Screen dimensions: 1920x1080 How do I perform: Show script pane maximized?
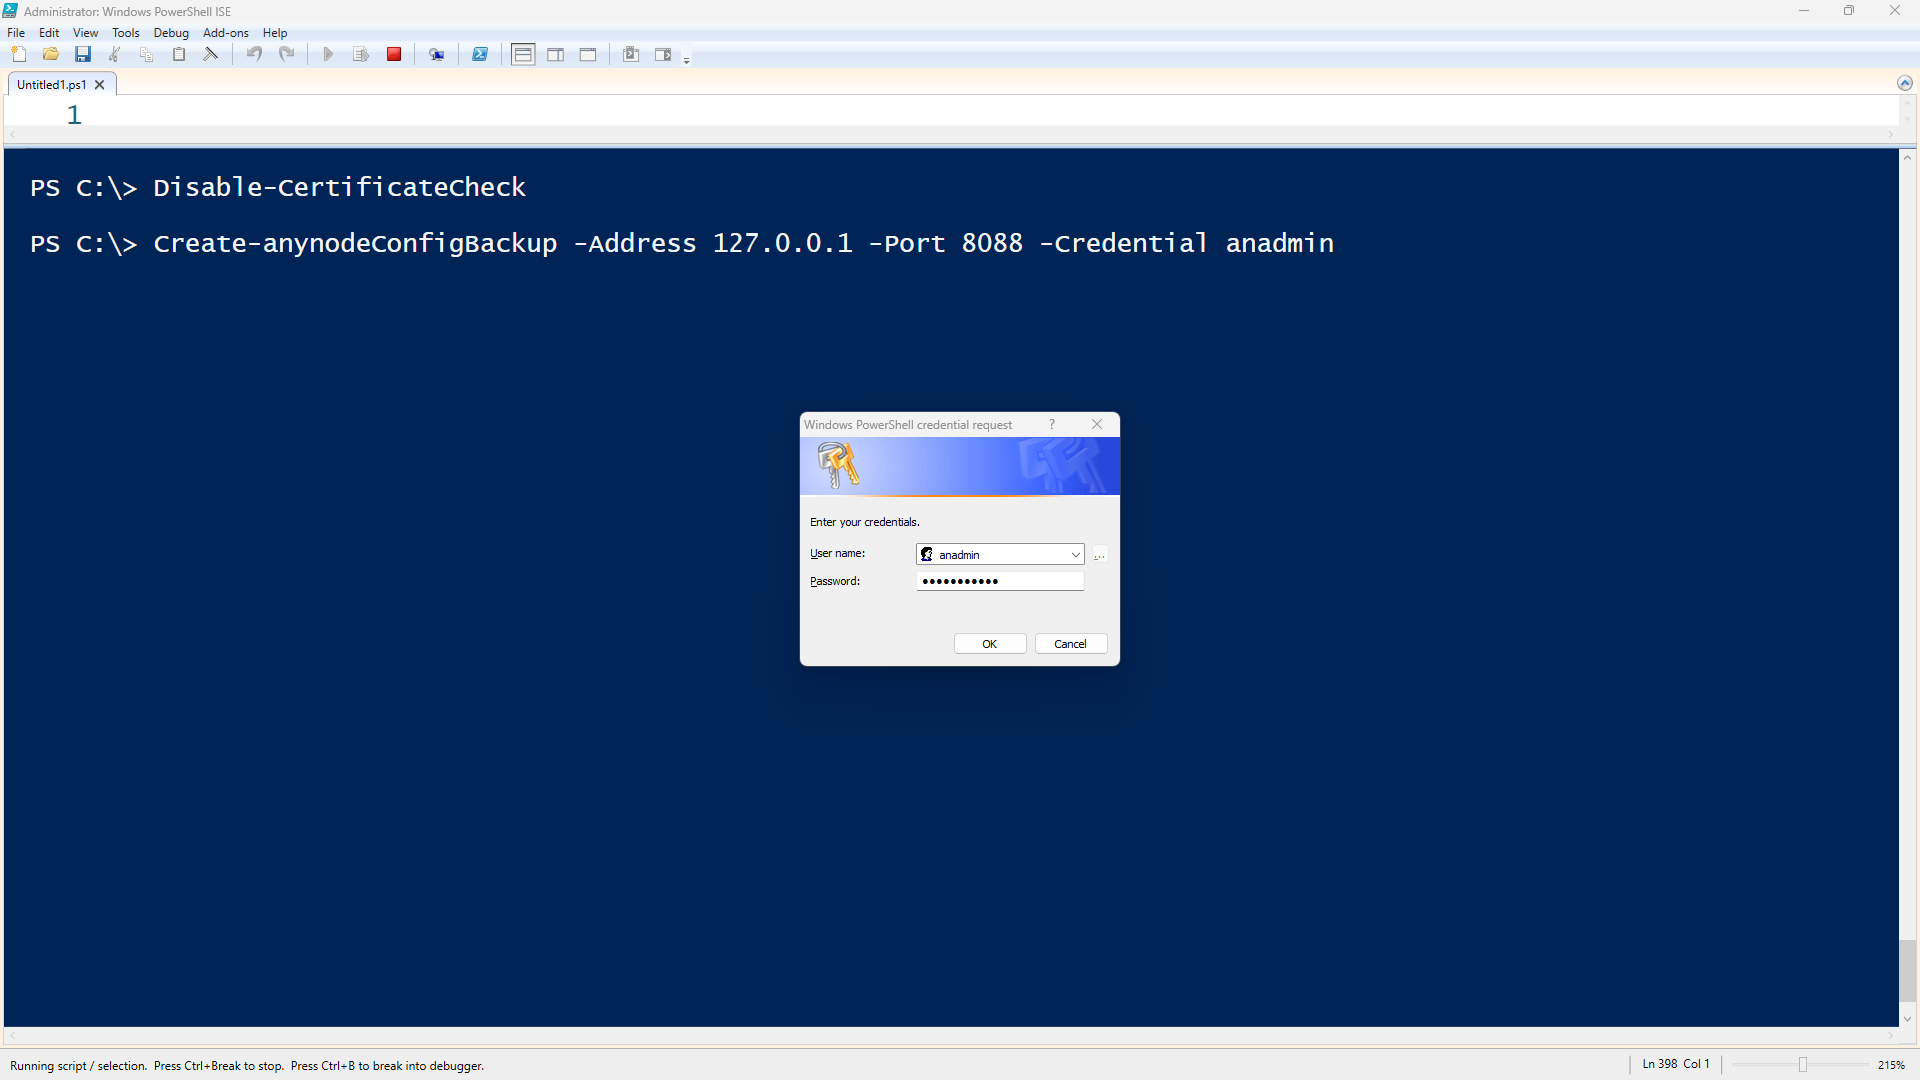pyautogui.click(x=588, y=54)
